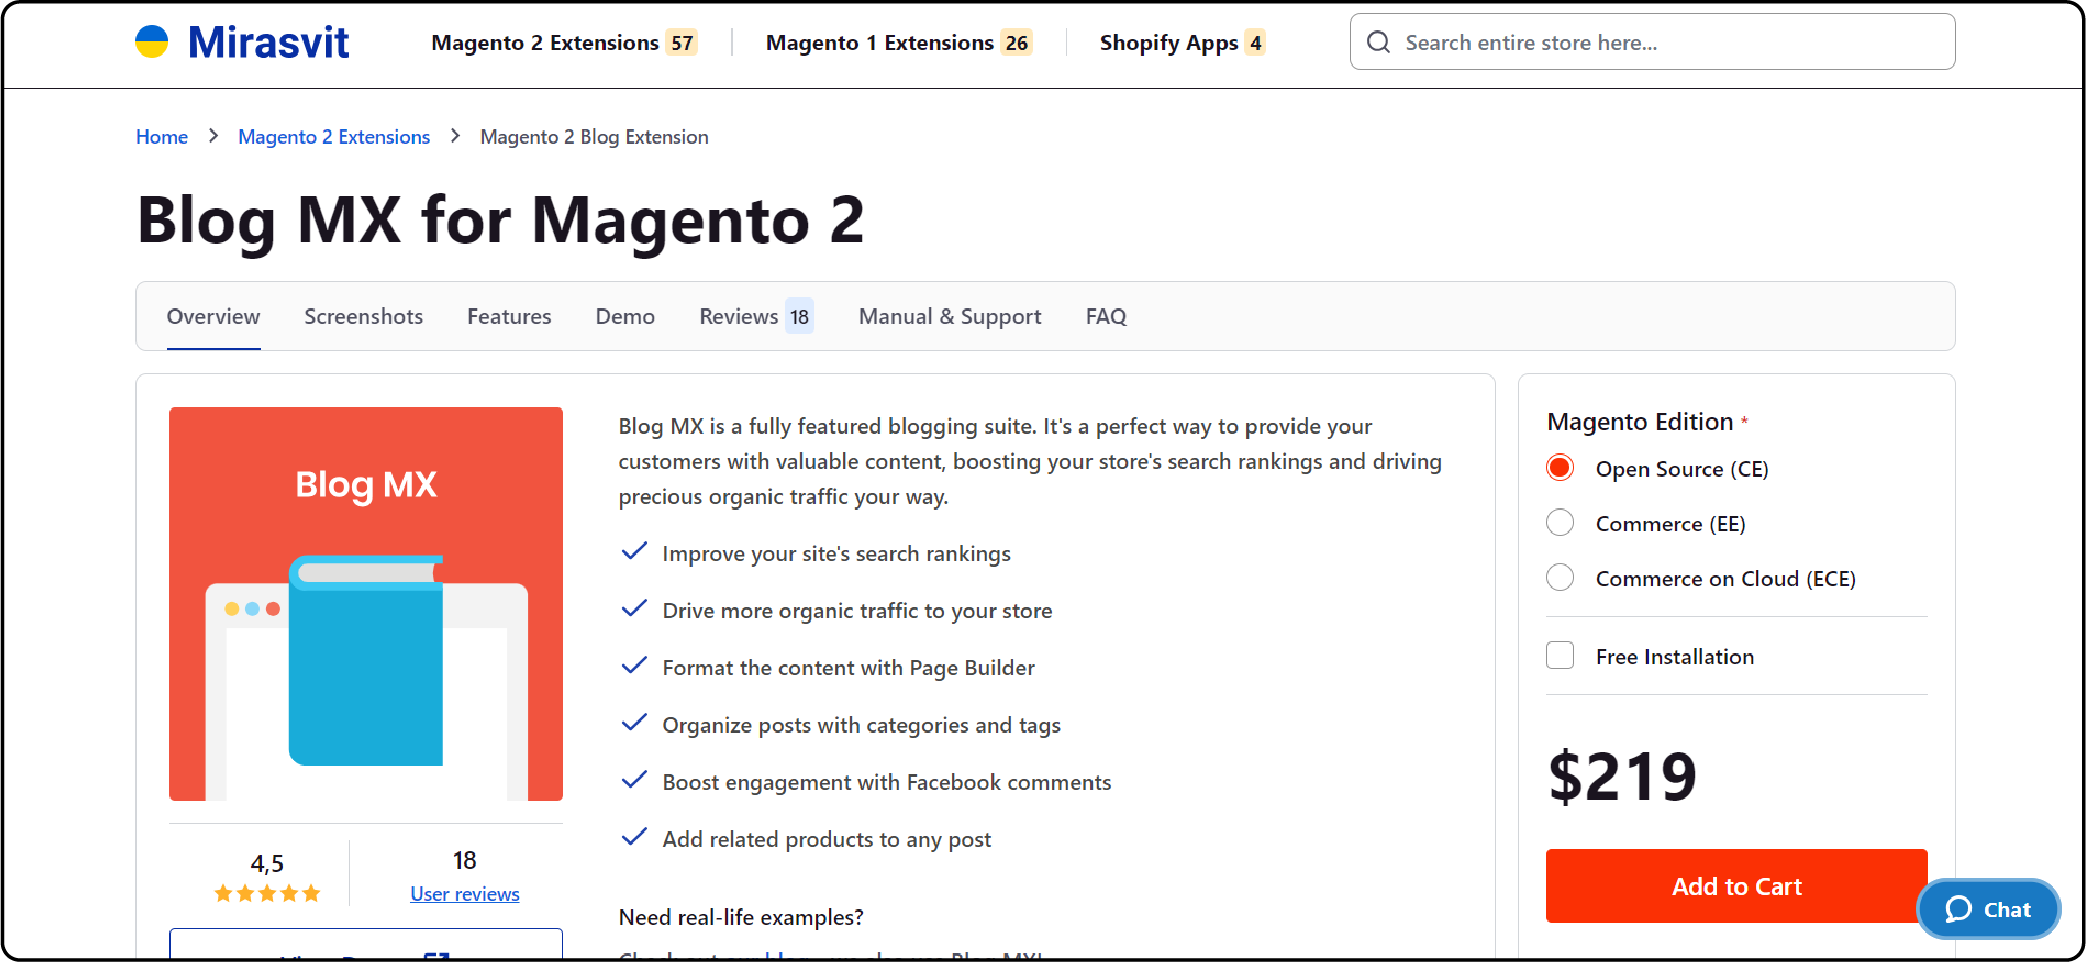Click 'Format the content with Page Builder'

(848, 667)
